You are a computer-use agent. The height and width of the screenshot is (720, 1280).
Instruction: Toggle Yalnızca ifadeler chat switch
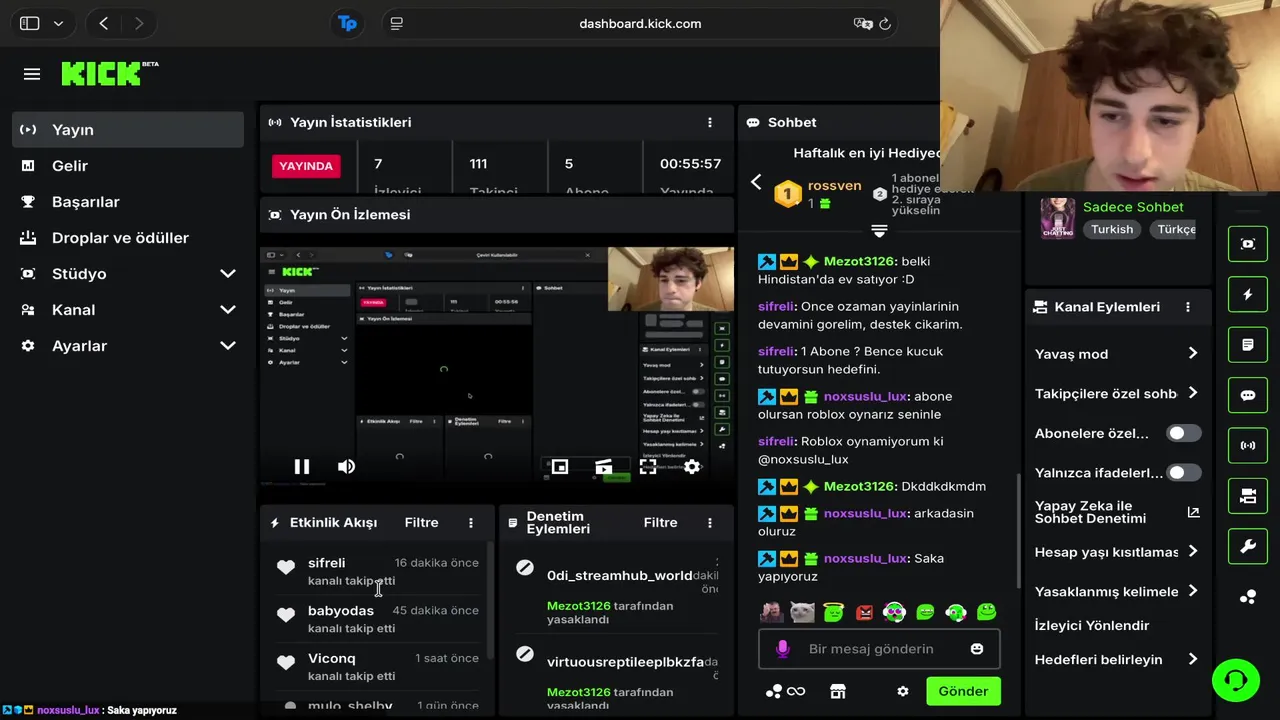[1184, 472]
